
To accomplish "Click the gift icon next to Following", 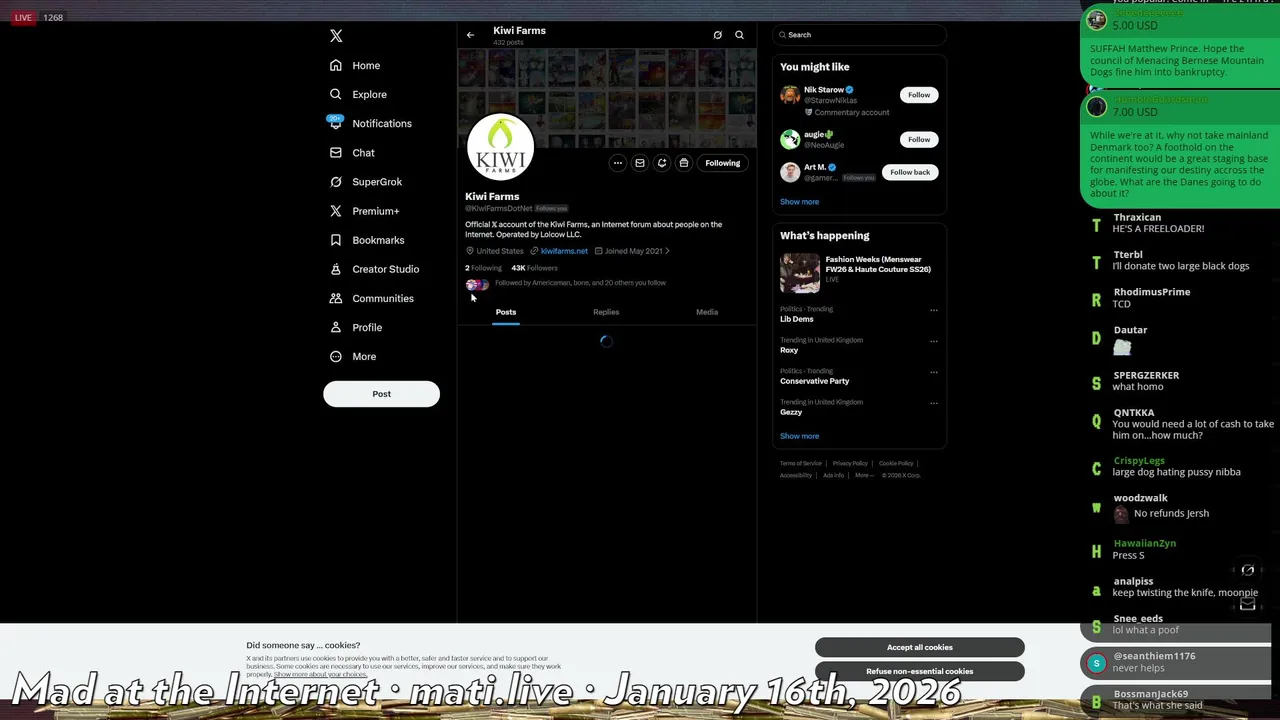I will click(684, 163).
